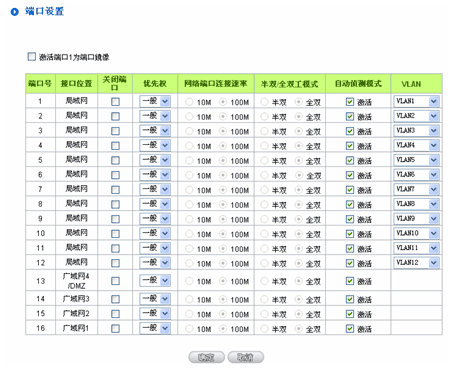Expand the VLAN12 dropdown for port 12
The height and width of the screenshot is (368, 450).
pyautogui.click(x=416, y=263)
